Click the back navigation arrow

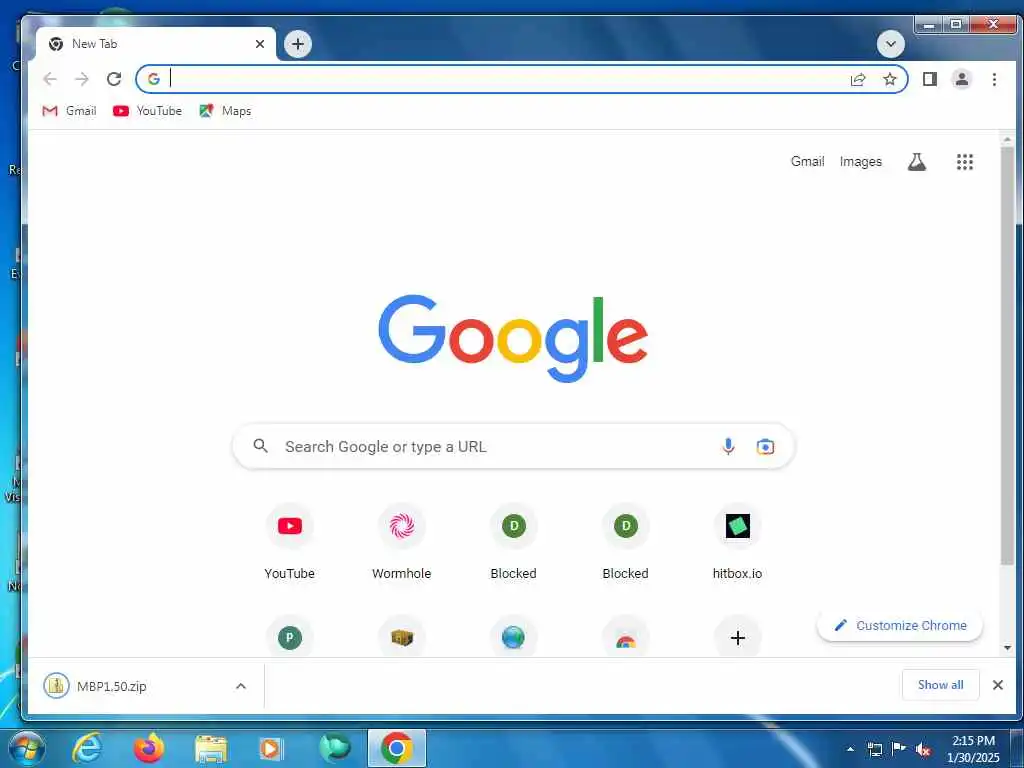[x=50, y=79]
